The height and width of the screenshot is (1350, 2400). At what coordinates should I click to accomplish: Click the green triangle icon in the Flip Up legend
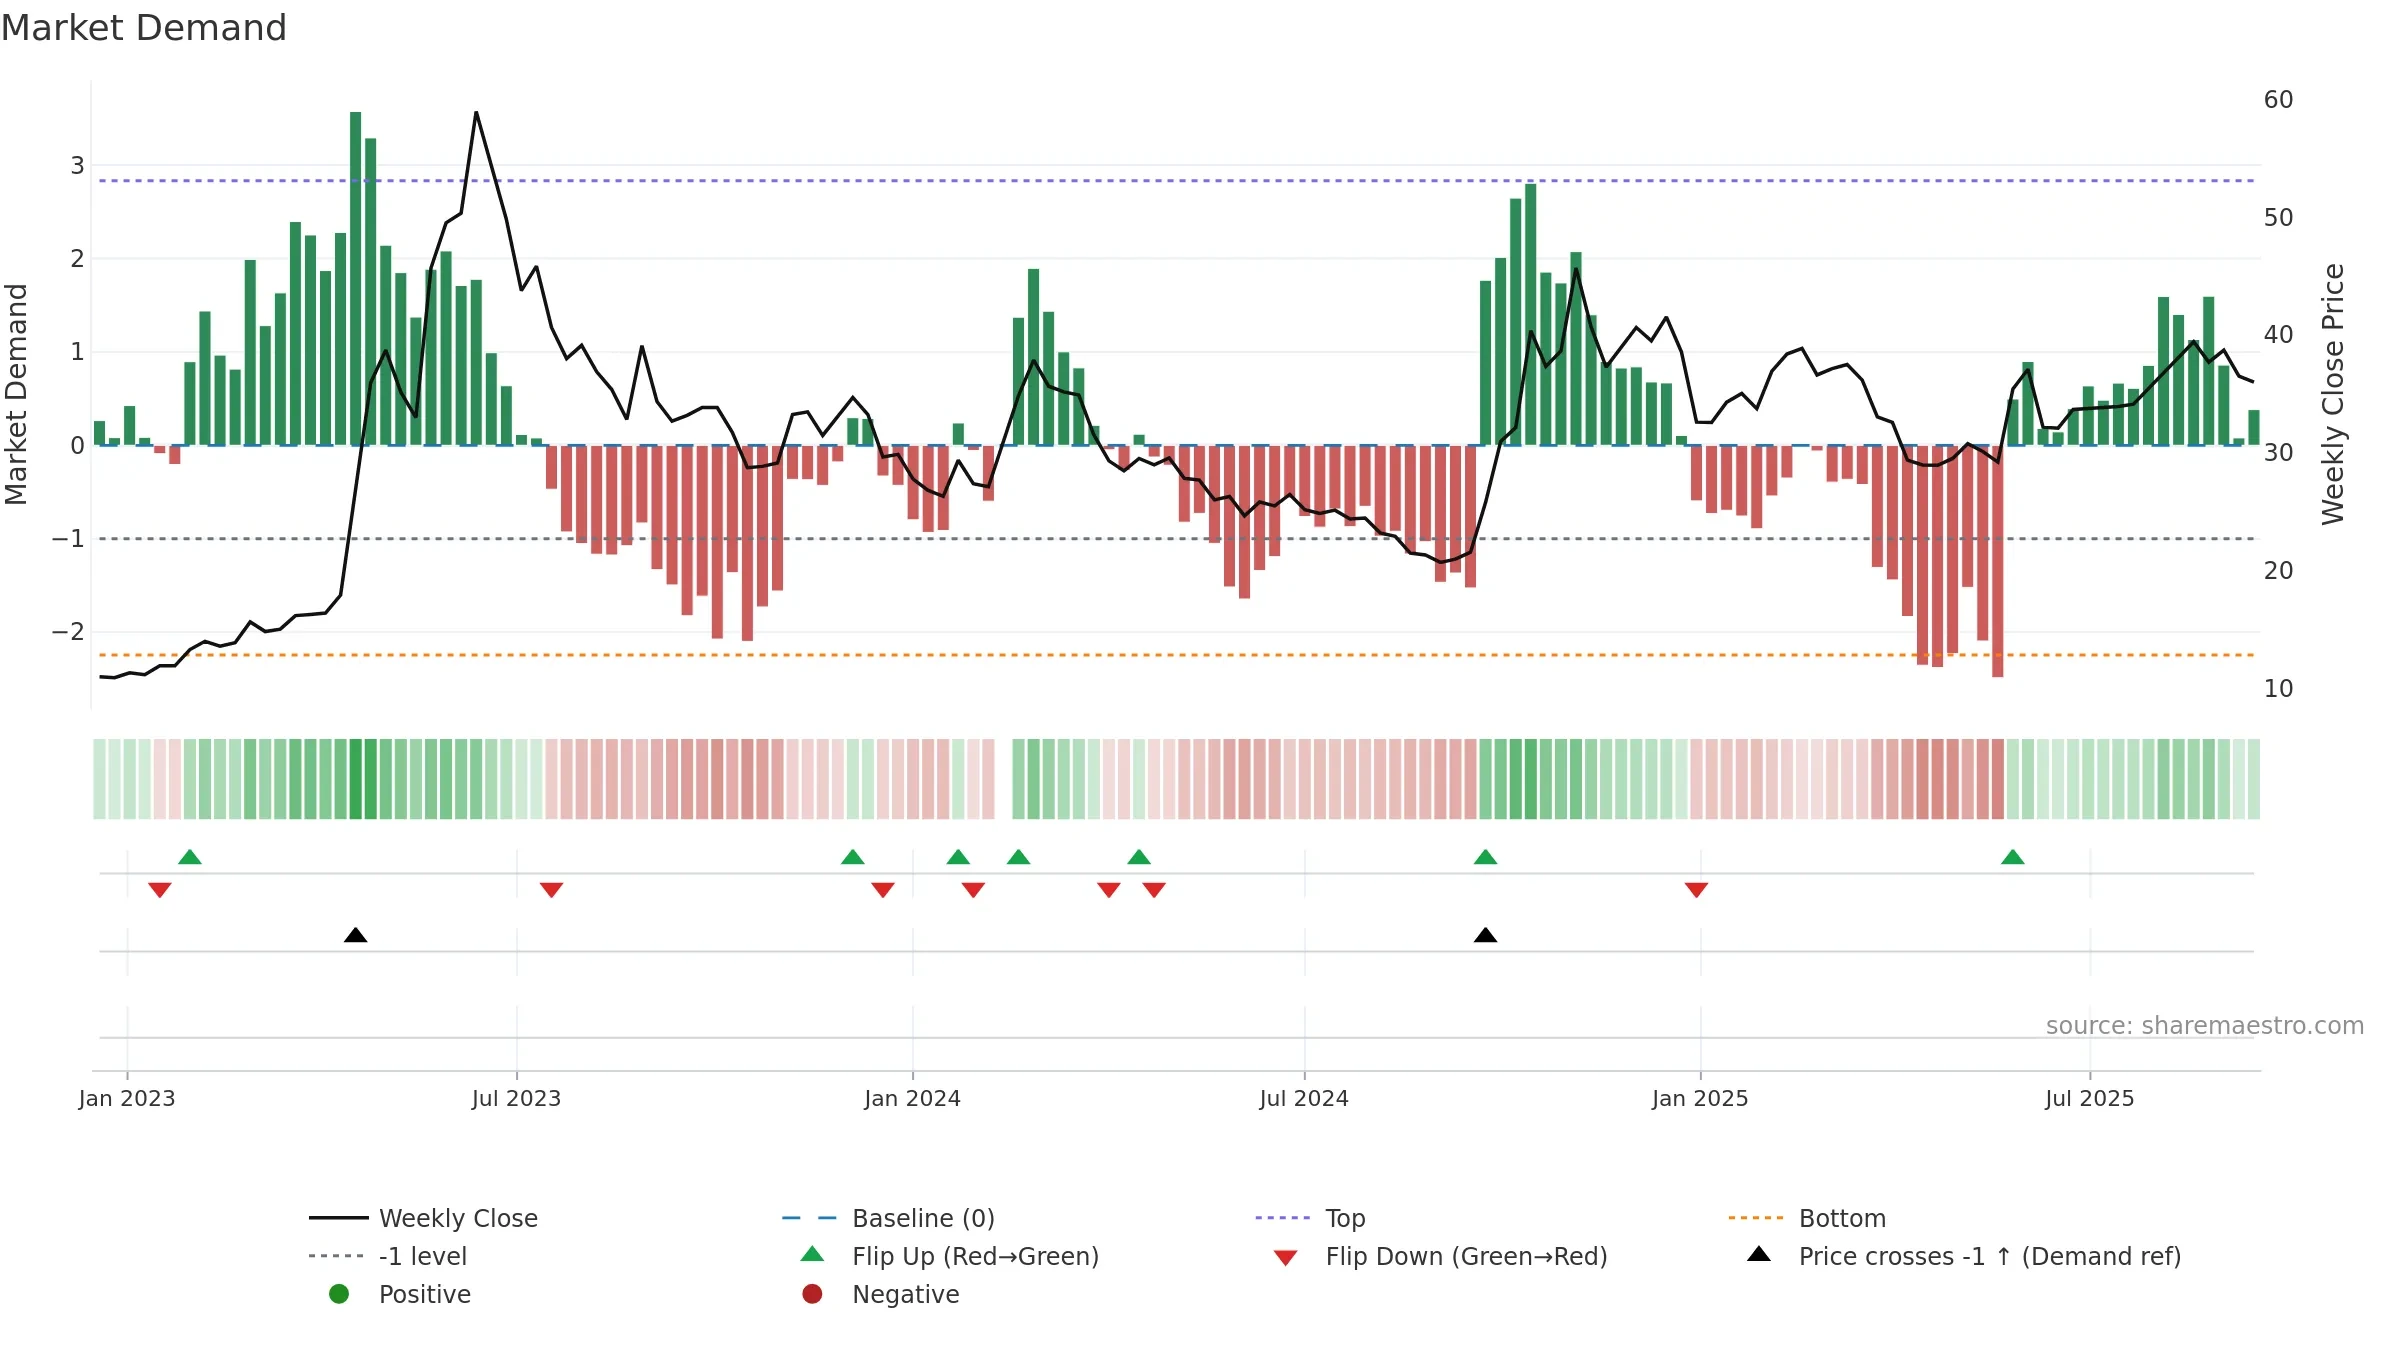813,1254
